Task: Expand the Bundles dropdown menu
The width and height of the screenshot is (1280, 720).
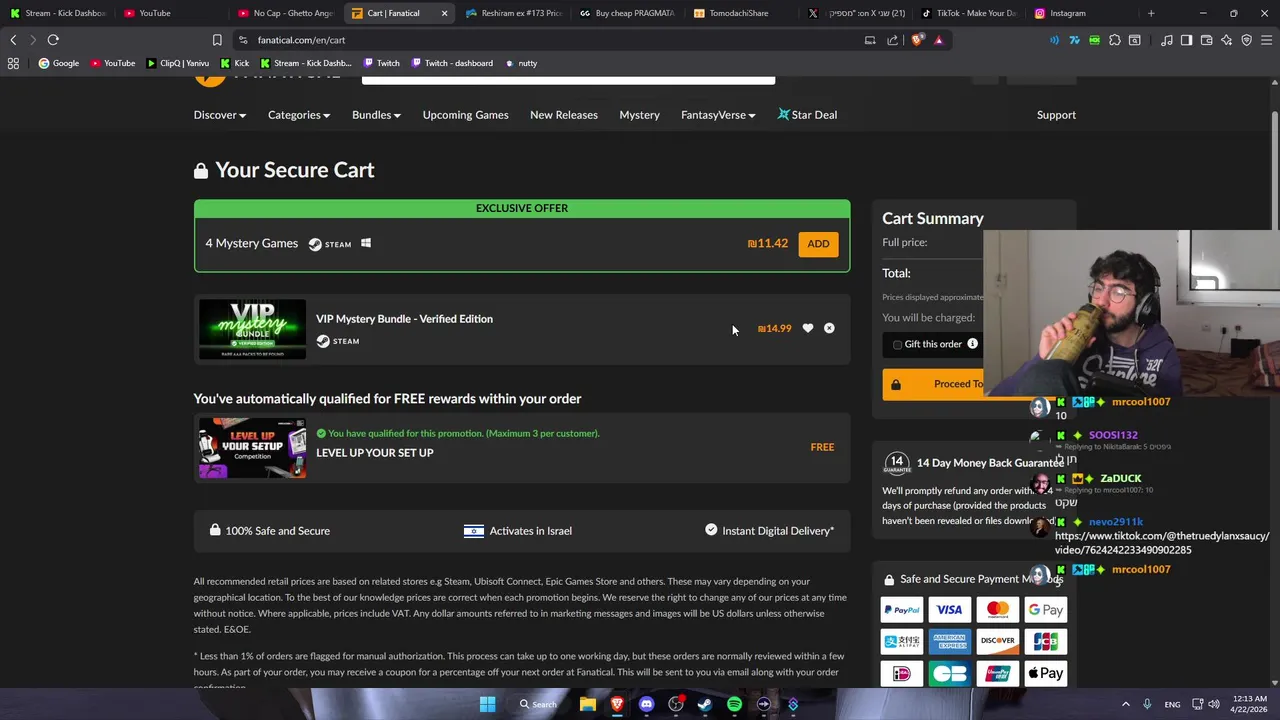Action: tap(376, 115)
